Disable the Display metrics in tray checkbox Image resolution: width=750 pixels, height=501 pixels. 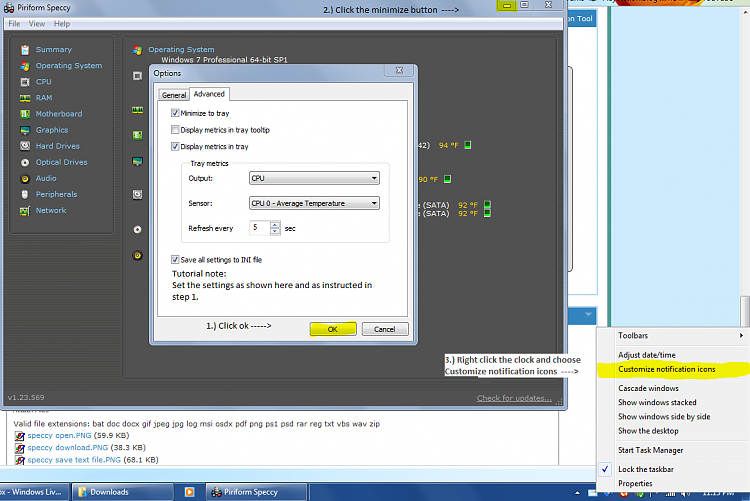(175, 146)
